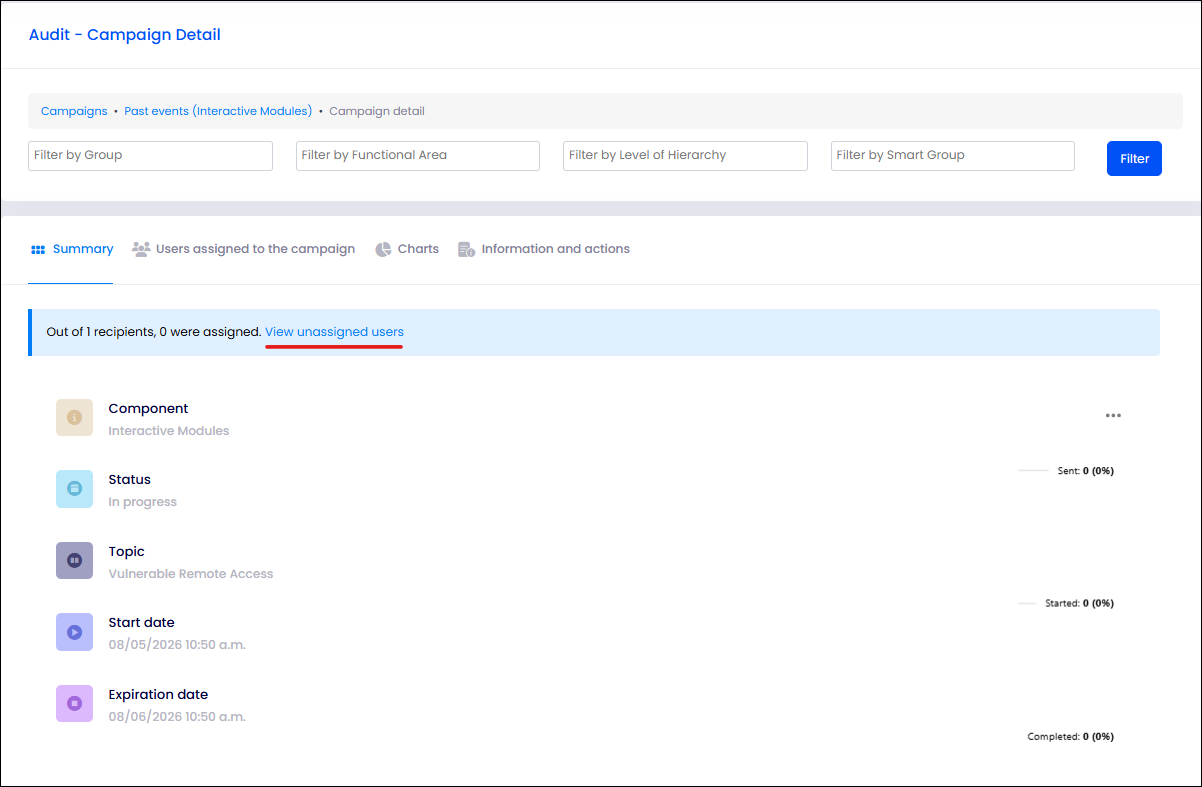Click the Component info icon
The image size is (1202, 787).
(74, 418)
